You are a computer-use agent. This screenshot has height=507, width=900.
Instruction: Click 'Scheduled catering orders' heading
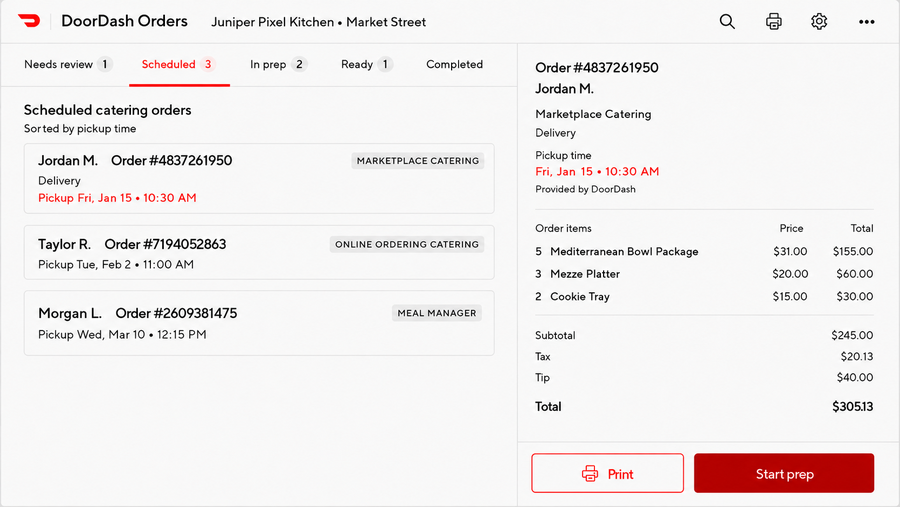[107, 110]
